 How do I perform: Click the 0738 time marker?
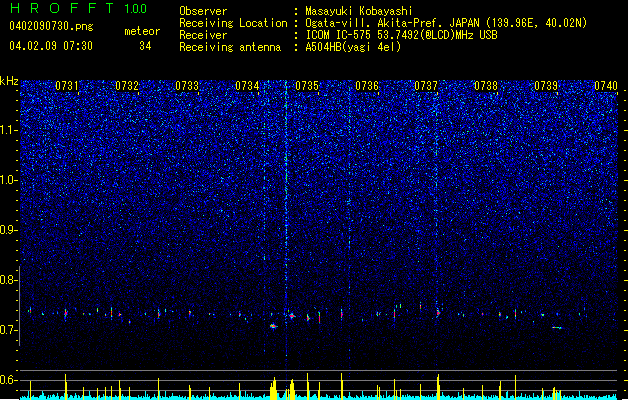pyautogui.click(x=486, y=86)
